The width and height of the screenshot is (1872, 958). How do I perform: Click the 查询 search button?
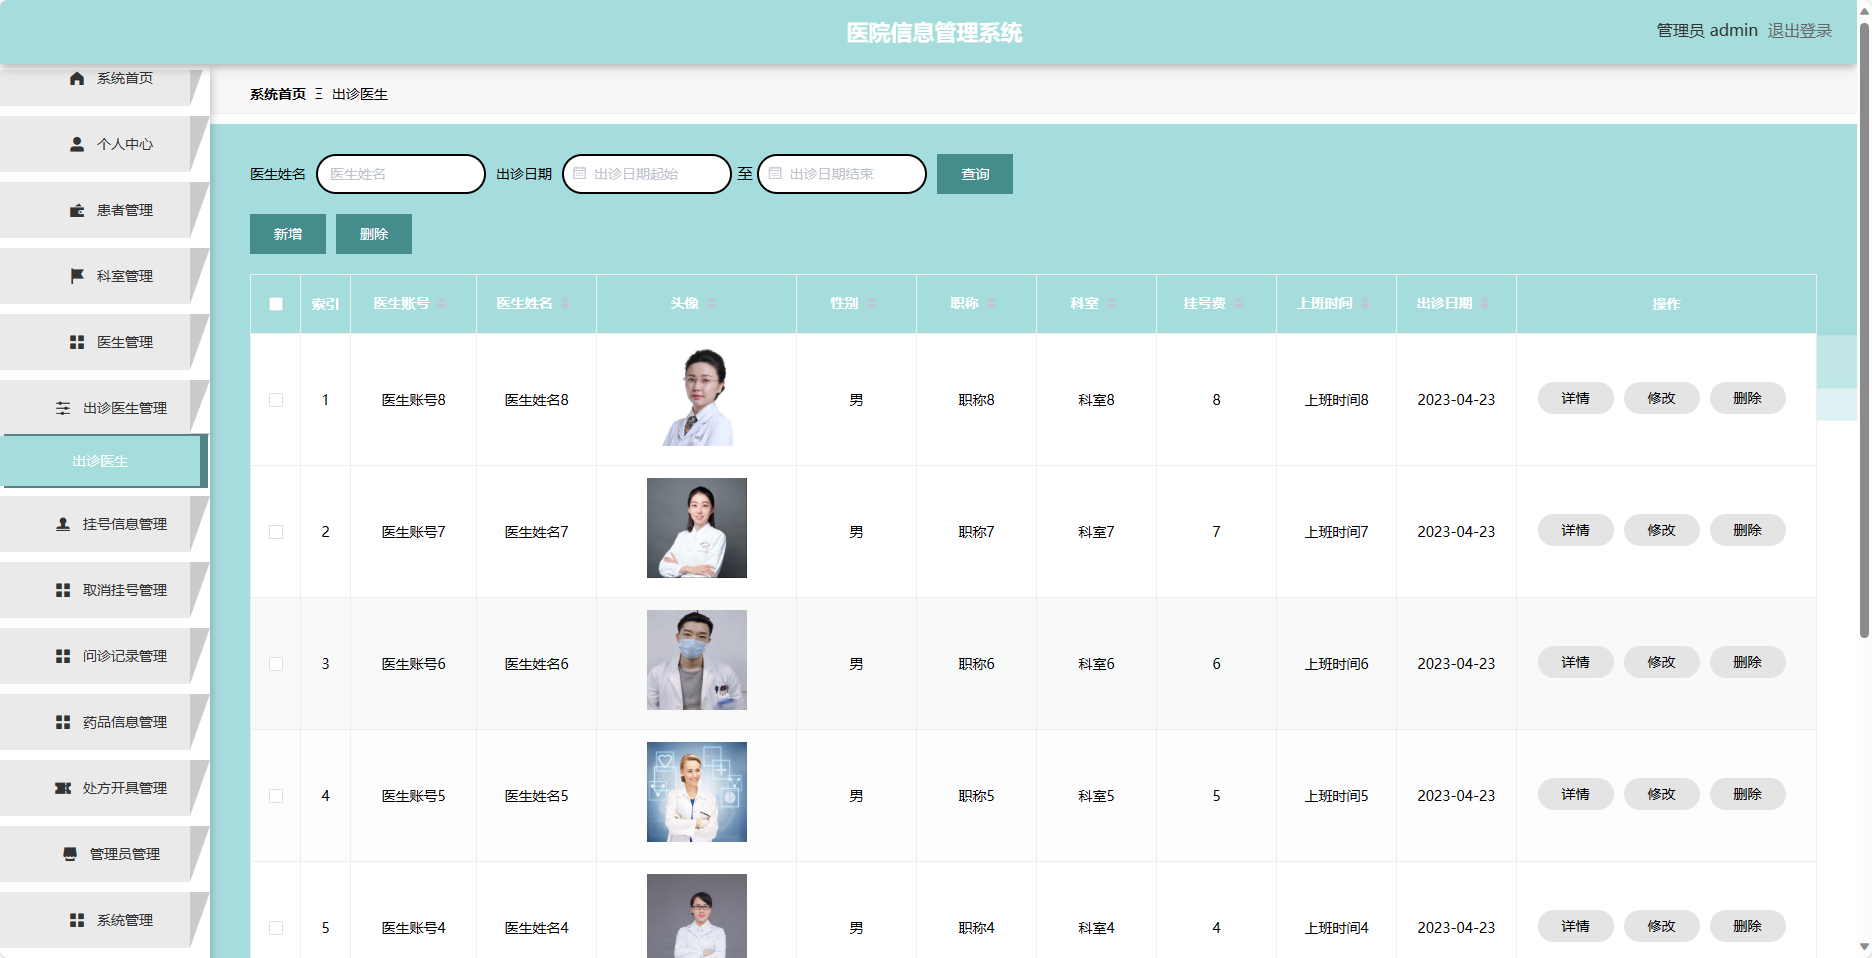[x=975, y=174]
